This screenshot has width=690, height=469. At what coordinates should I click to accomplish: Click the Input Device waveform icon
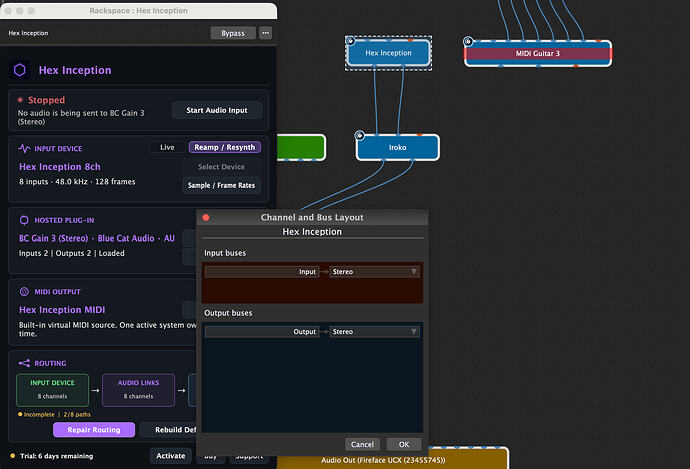24,148
